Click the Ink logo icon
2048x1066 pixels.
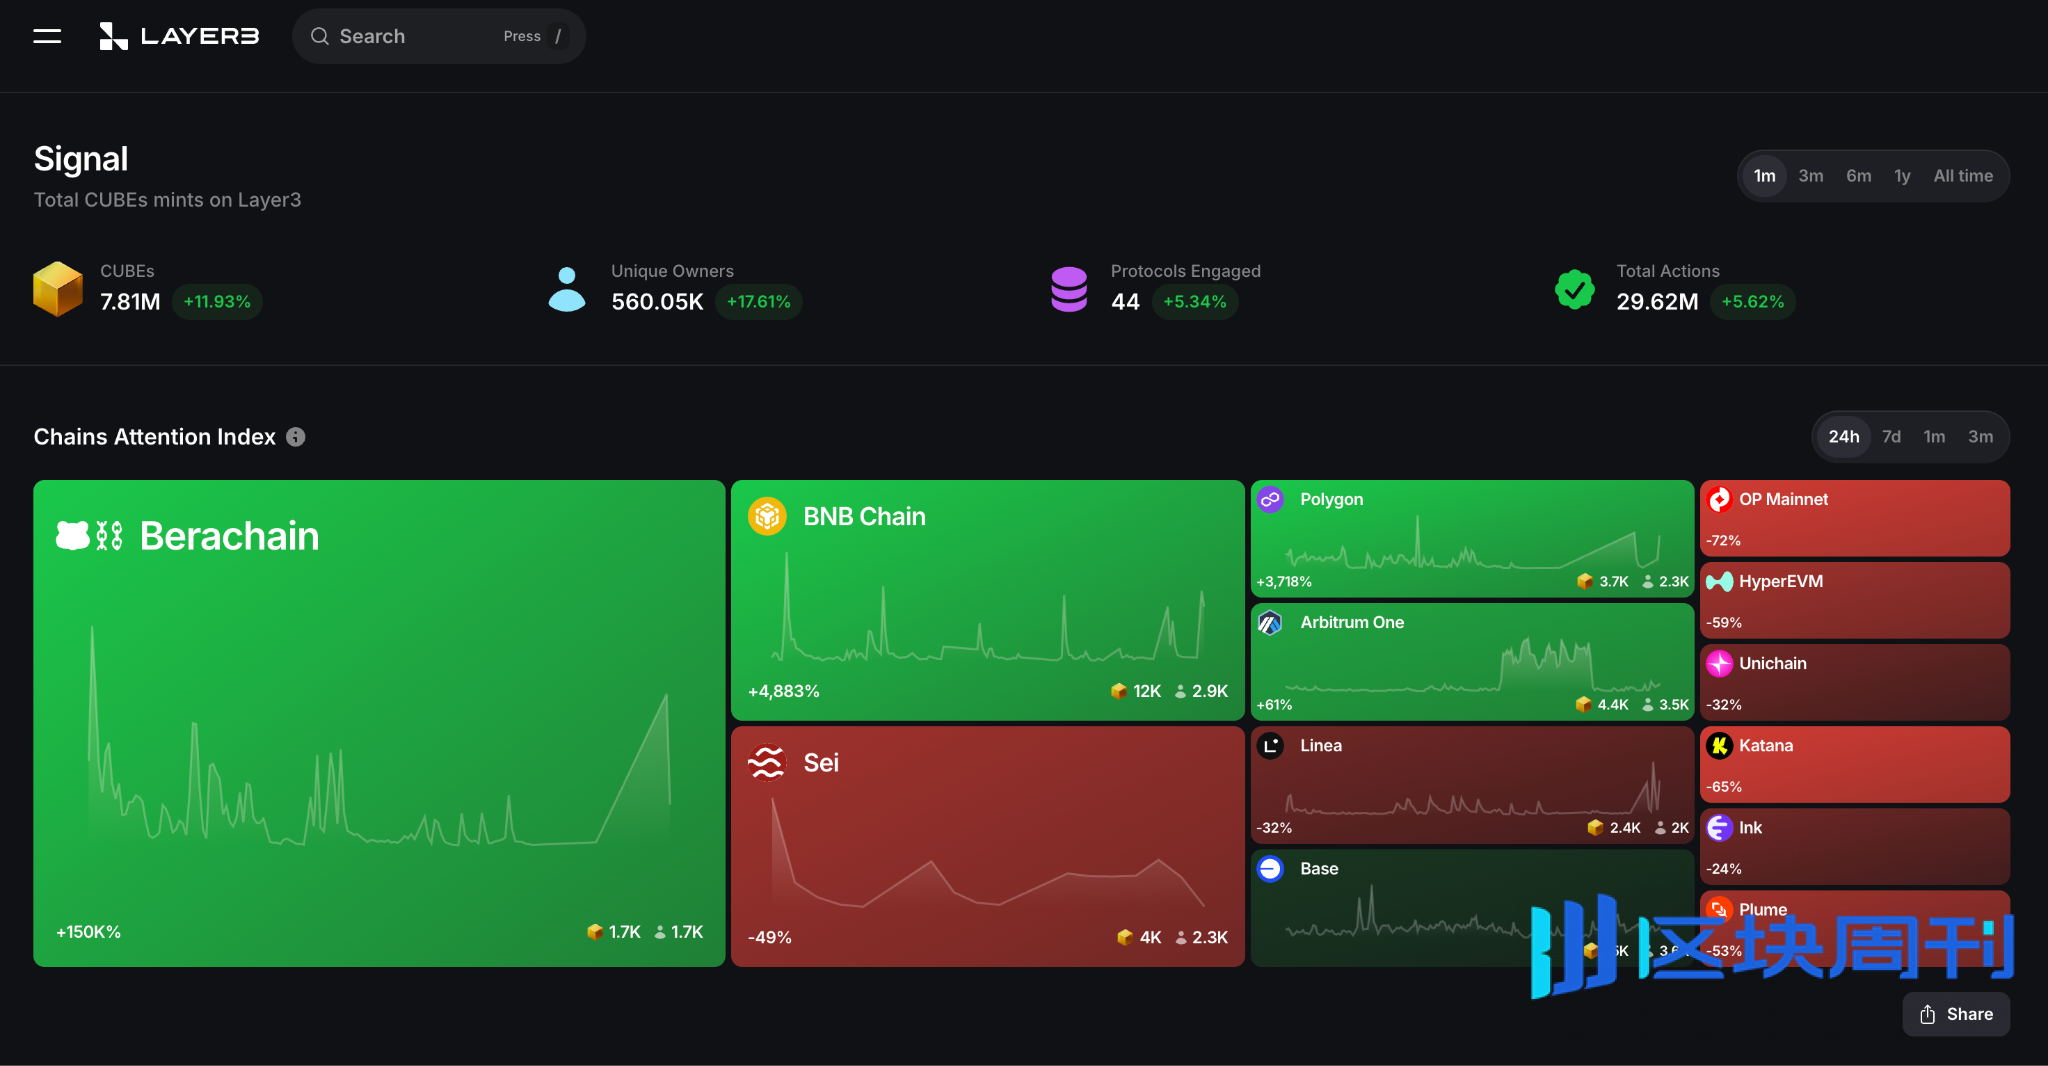click(x=1719, y=827)
